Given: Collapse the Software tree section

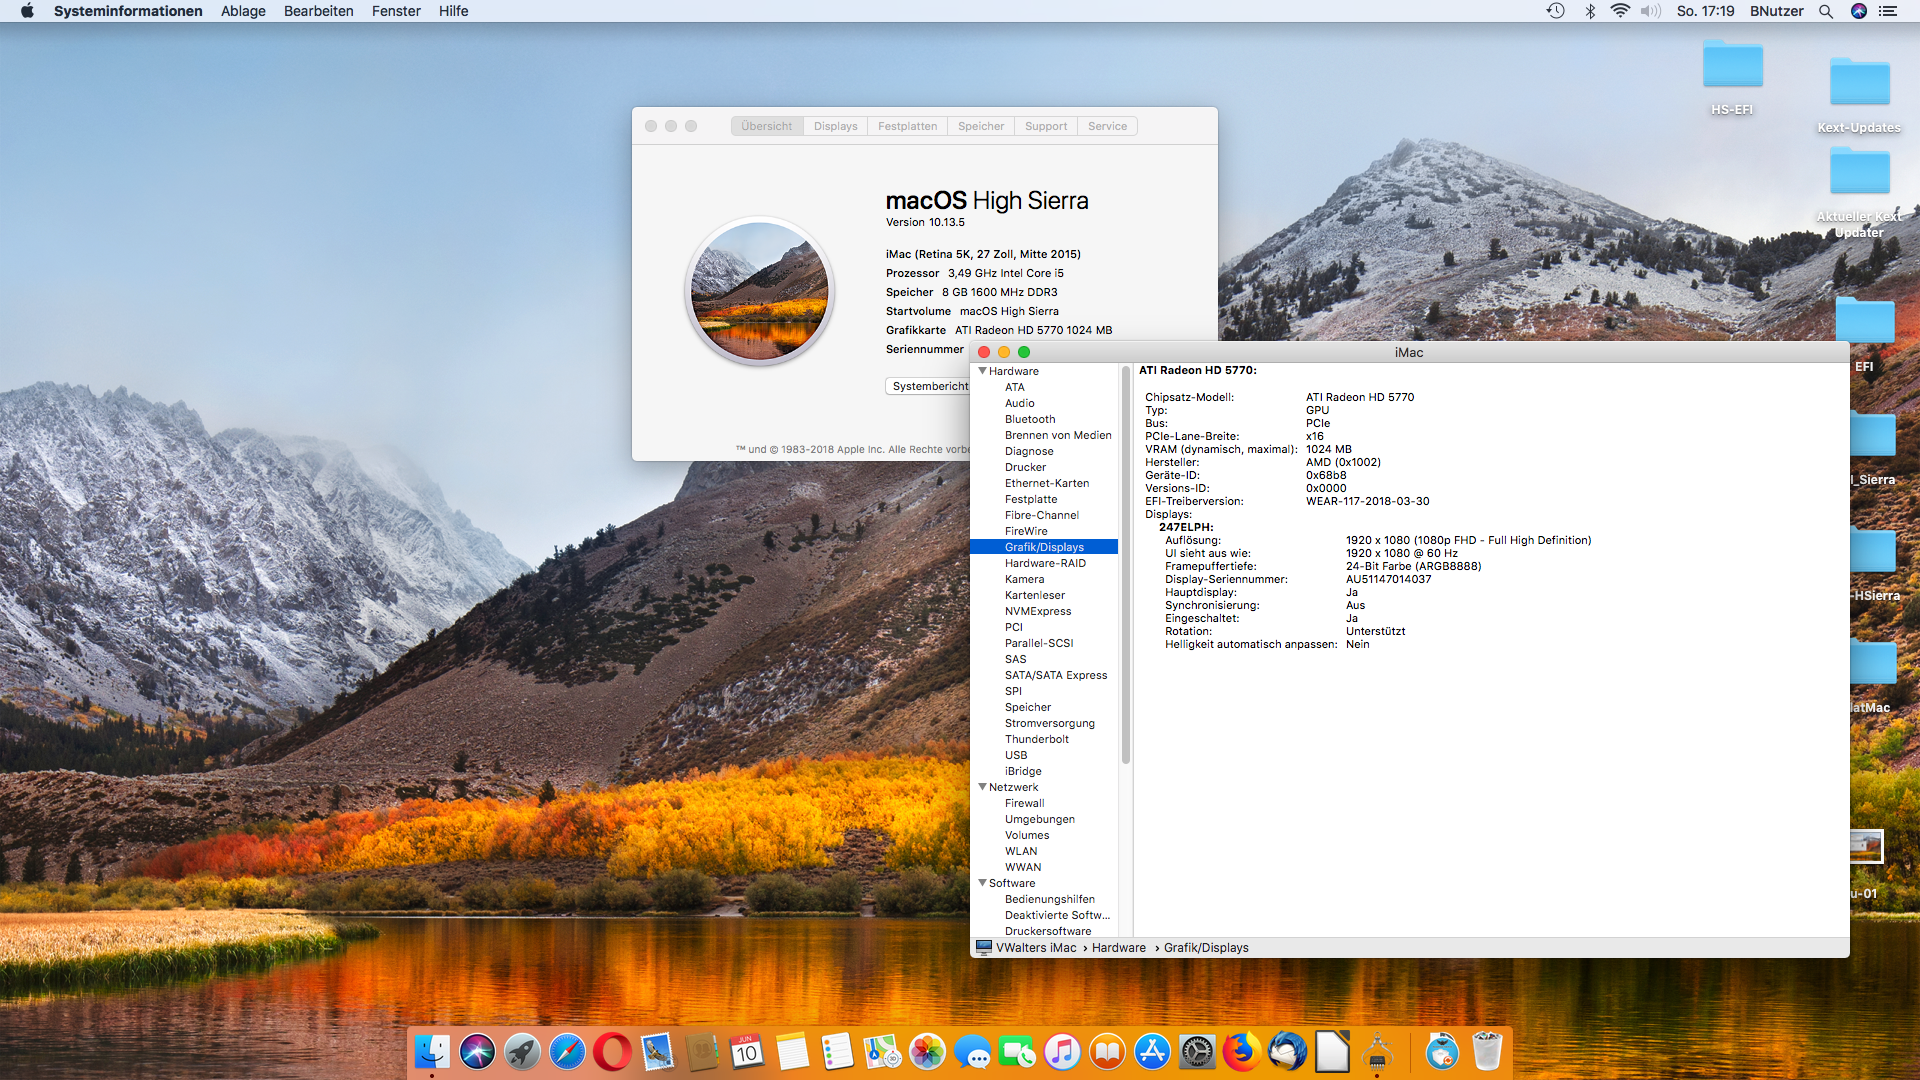Looking at the screenshot, I should [982, 883].
